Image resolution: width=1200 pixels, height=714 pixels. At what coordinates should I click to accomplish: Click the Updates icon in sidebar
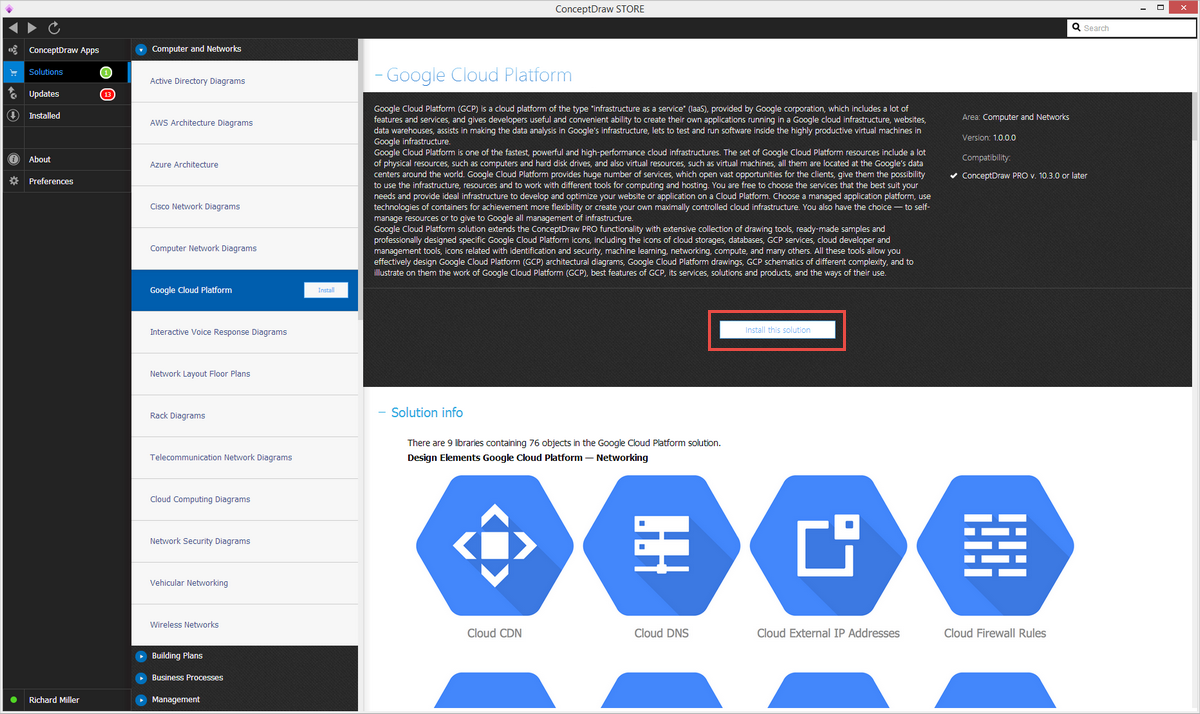tap(12, 94)
